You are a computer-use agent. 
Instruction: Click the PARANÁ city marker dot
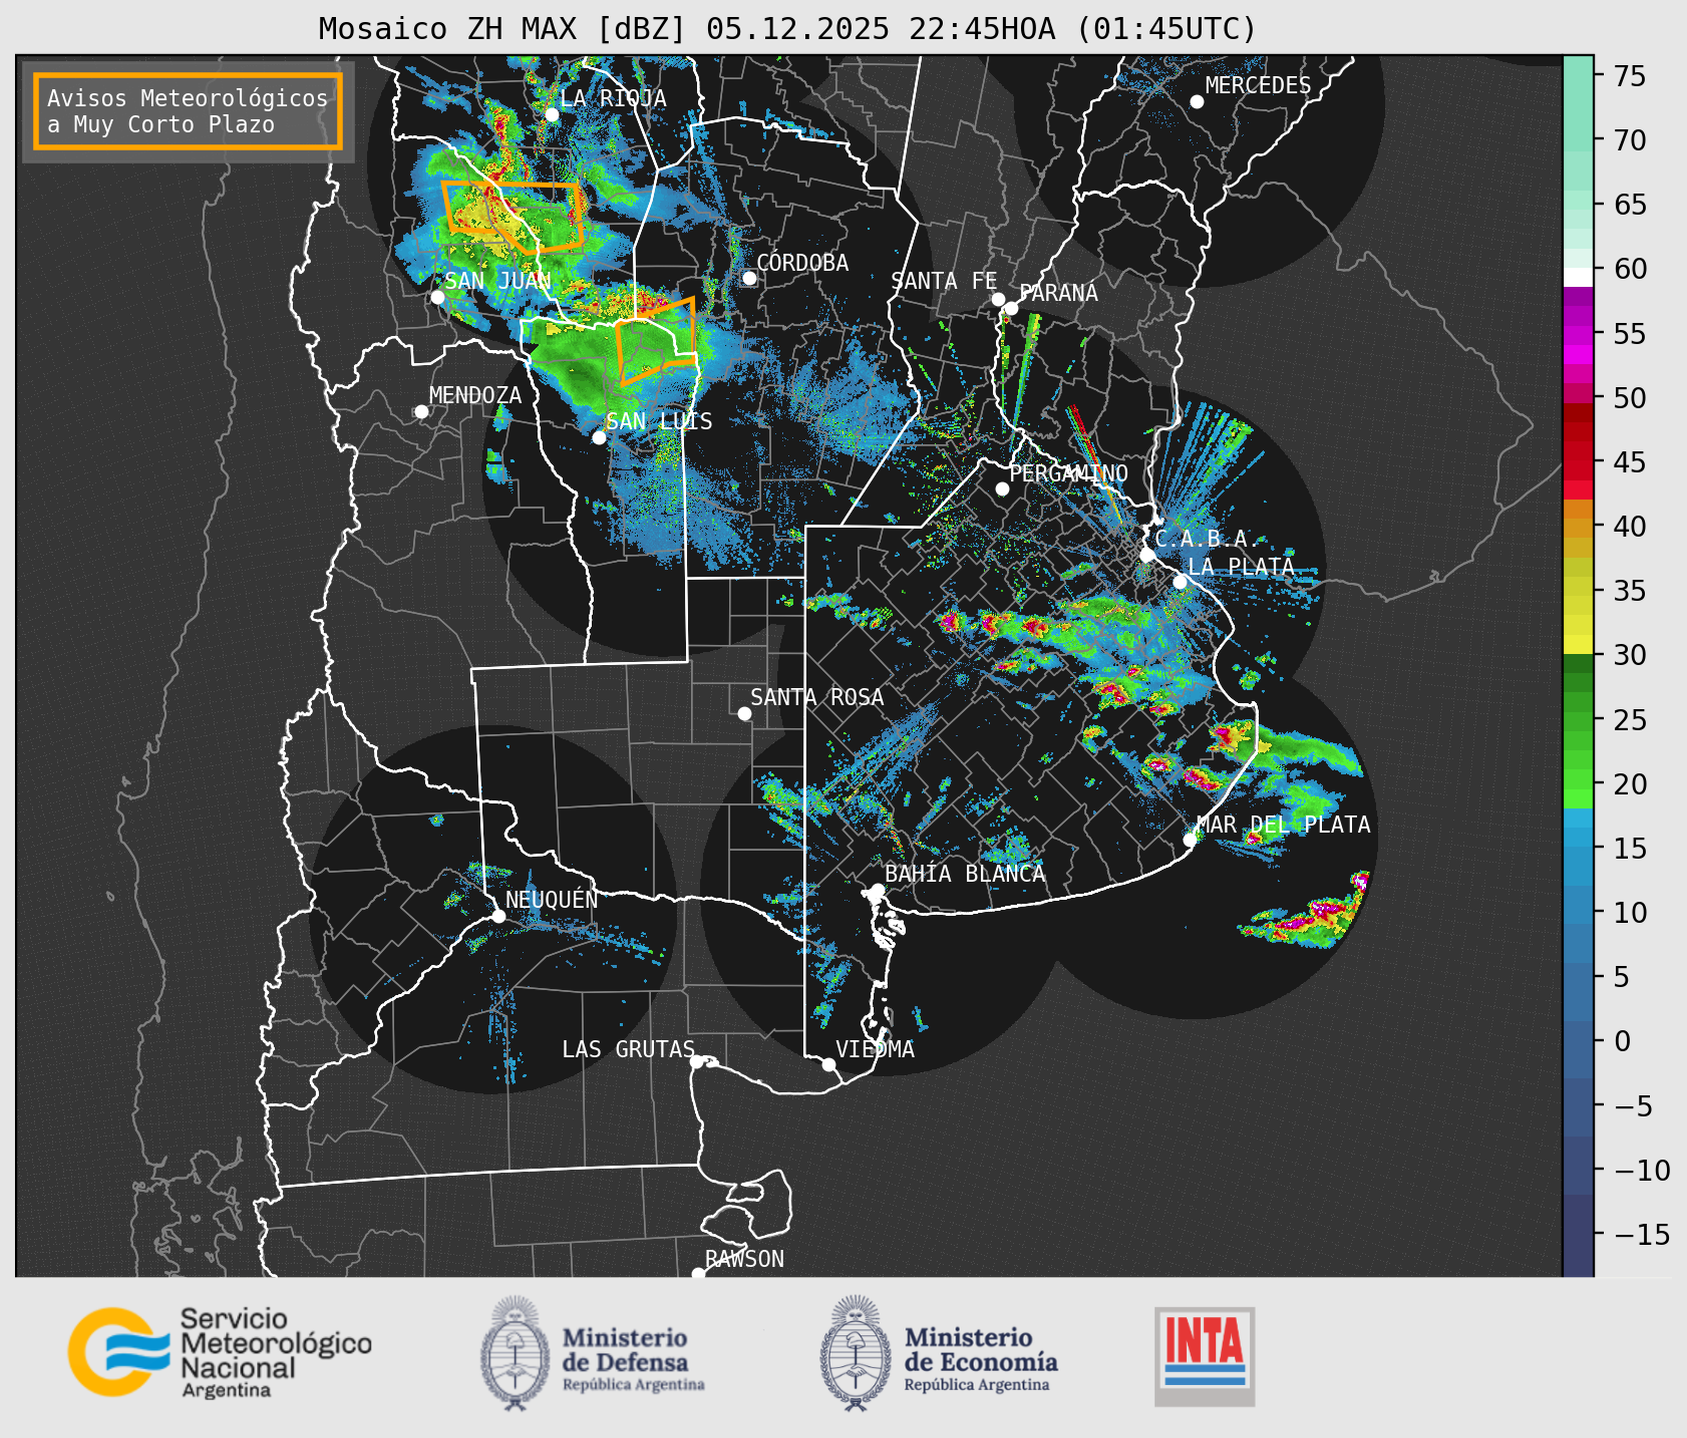point(1011,308)
